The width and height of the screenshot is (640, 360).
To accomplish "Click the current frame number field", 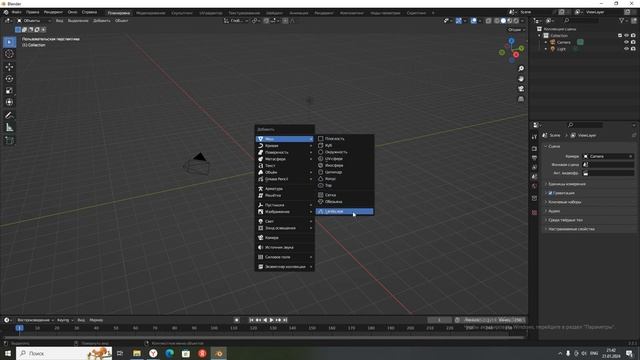I will [439, 320].
